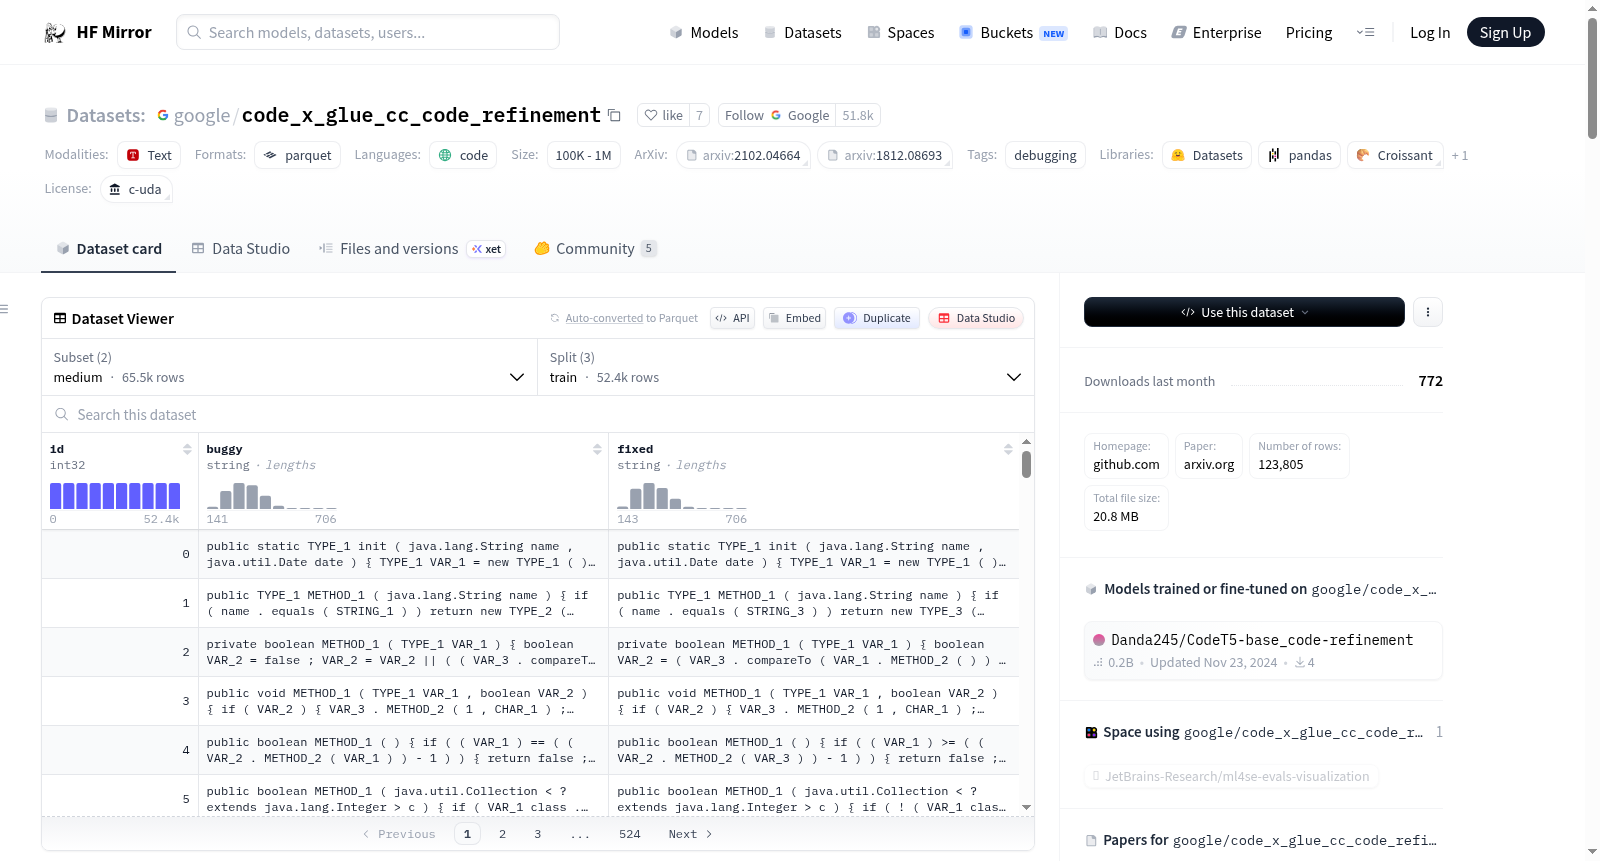This screenshot has width=1600, height=861.
Task: Select the parquet format tag
Action: (x=298, y=155)
